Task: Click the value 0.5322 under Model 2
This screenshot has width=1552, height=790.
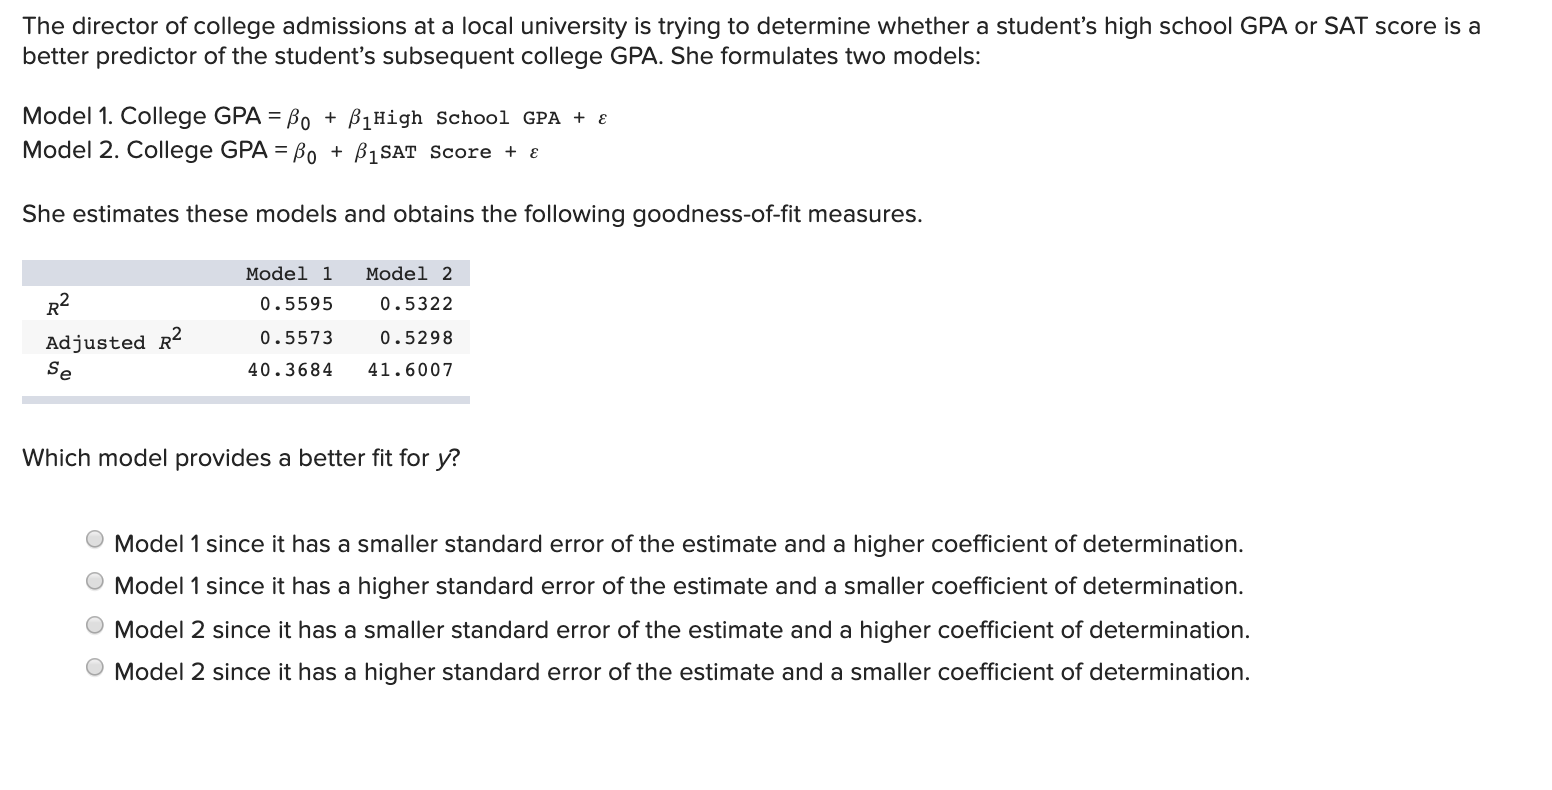Action: 417,304
